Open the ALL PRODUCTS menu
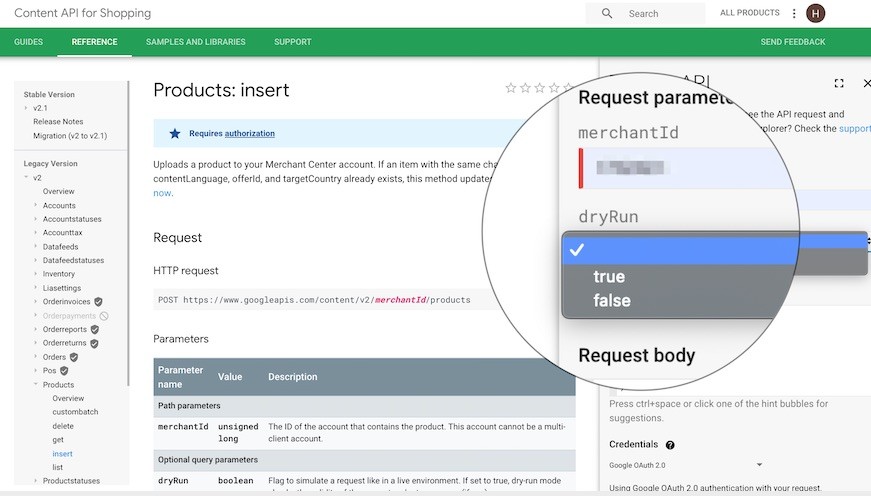 point(749,13)
